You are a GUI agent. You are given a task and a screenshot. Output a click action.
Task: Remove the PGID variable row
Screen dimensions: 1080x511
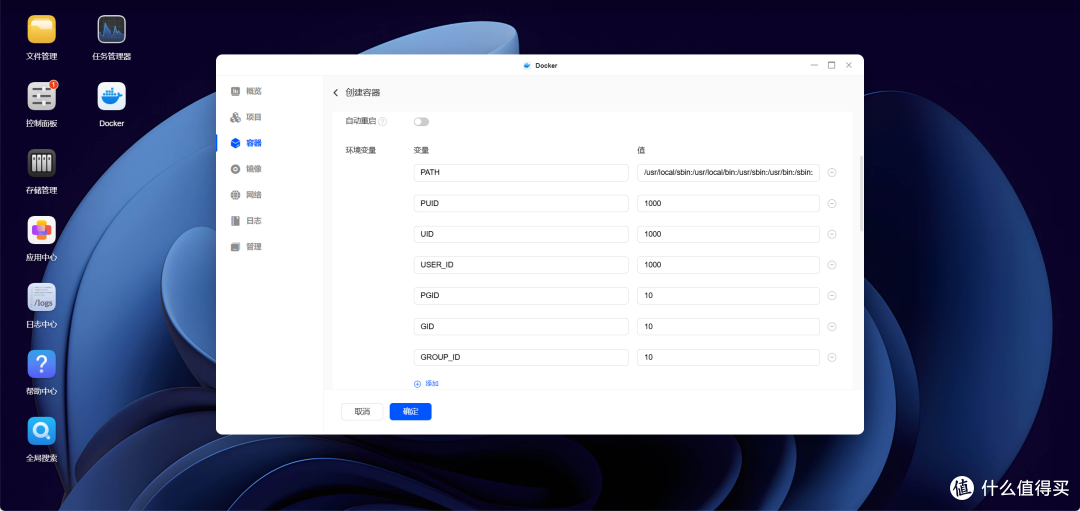(x=832, y=295)
